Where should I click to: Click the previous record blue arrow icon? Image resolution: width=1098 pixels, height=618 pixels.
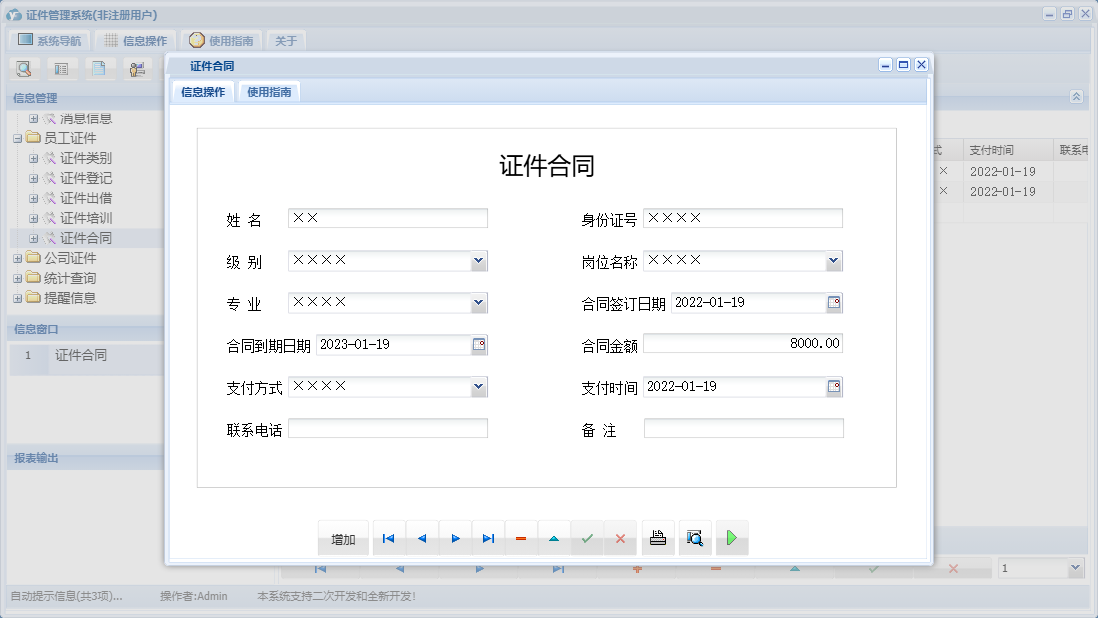pyautogui.click(x=421, y=538)
